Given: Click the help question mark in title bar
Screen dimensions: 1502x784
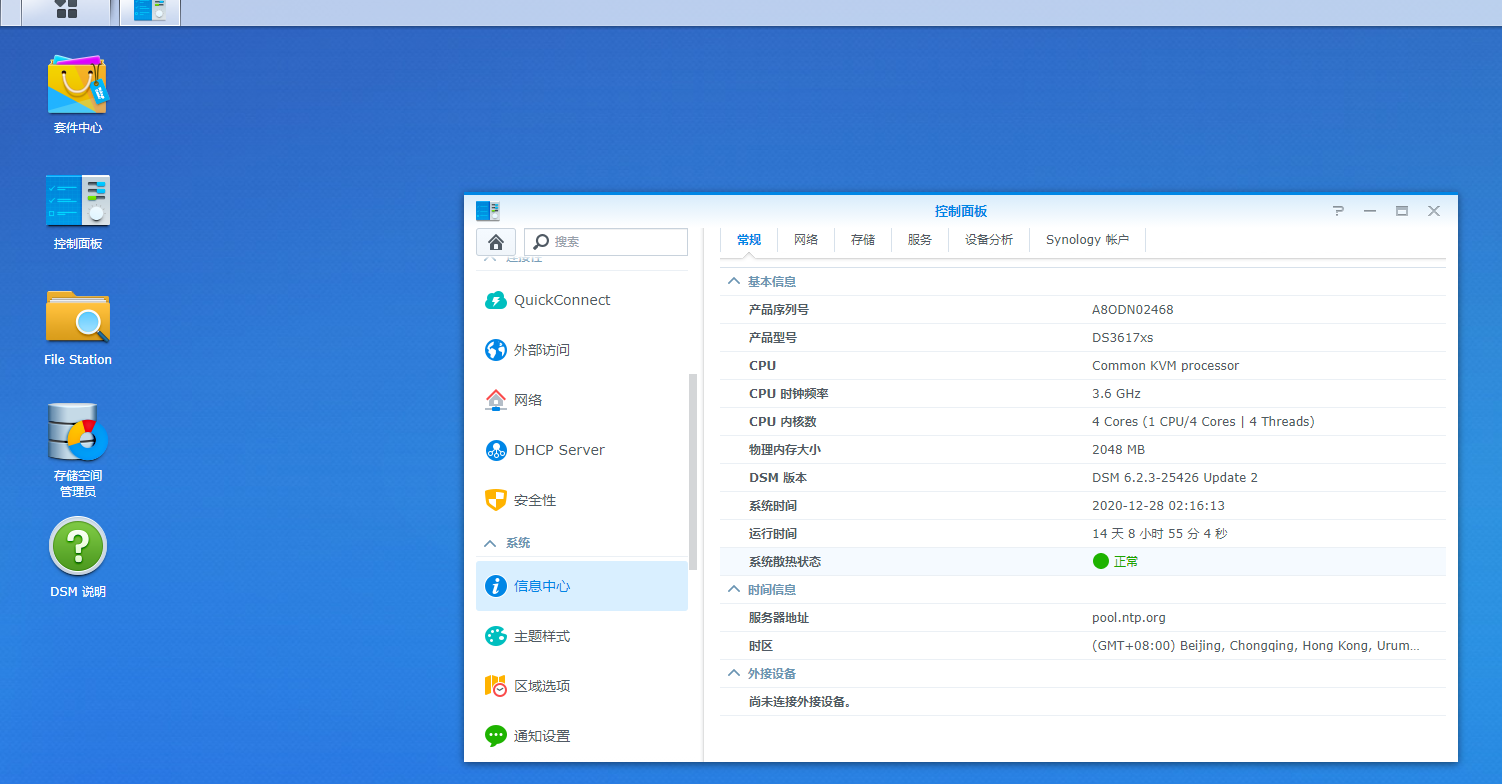Looking at the screenshot, I should [x=1338, y=211].
